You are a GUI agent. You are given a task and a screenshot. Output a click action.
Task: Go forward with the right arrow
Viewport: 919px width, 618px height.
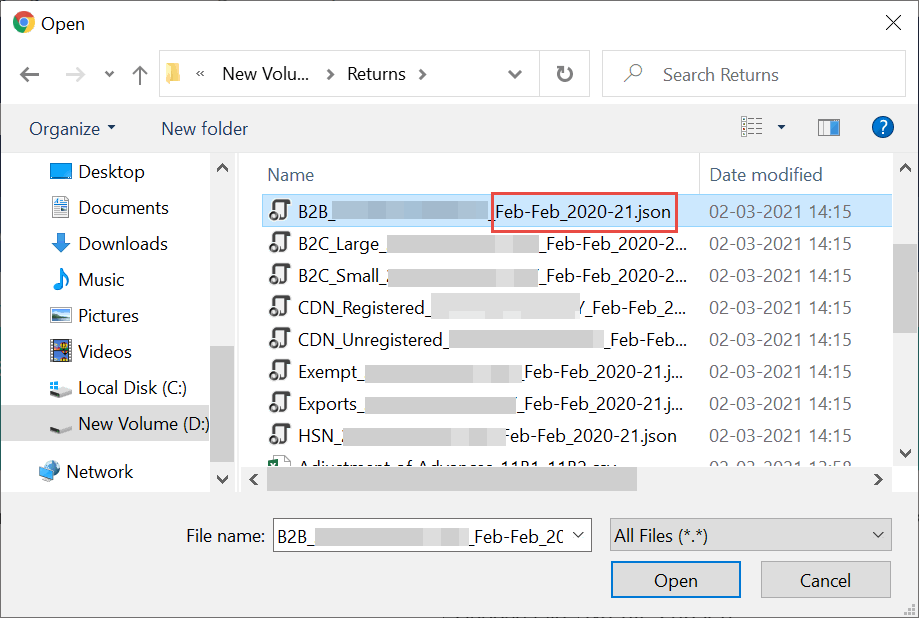point(75,74)
